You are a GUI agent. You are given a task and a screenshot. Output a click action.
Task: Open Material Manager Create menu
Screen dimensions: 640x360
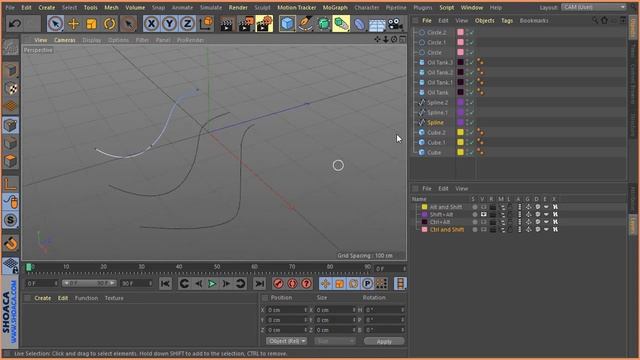coord(42,298)
